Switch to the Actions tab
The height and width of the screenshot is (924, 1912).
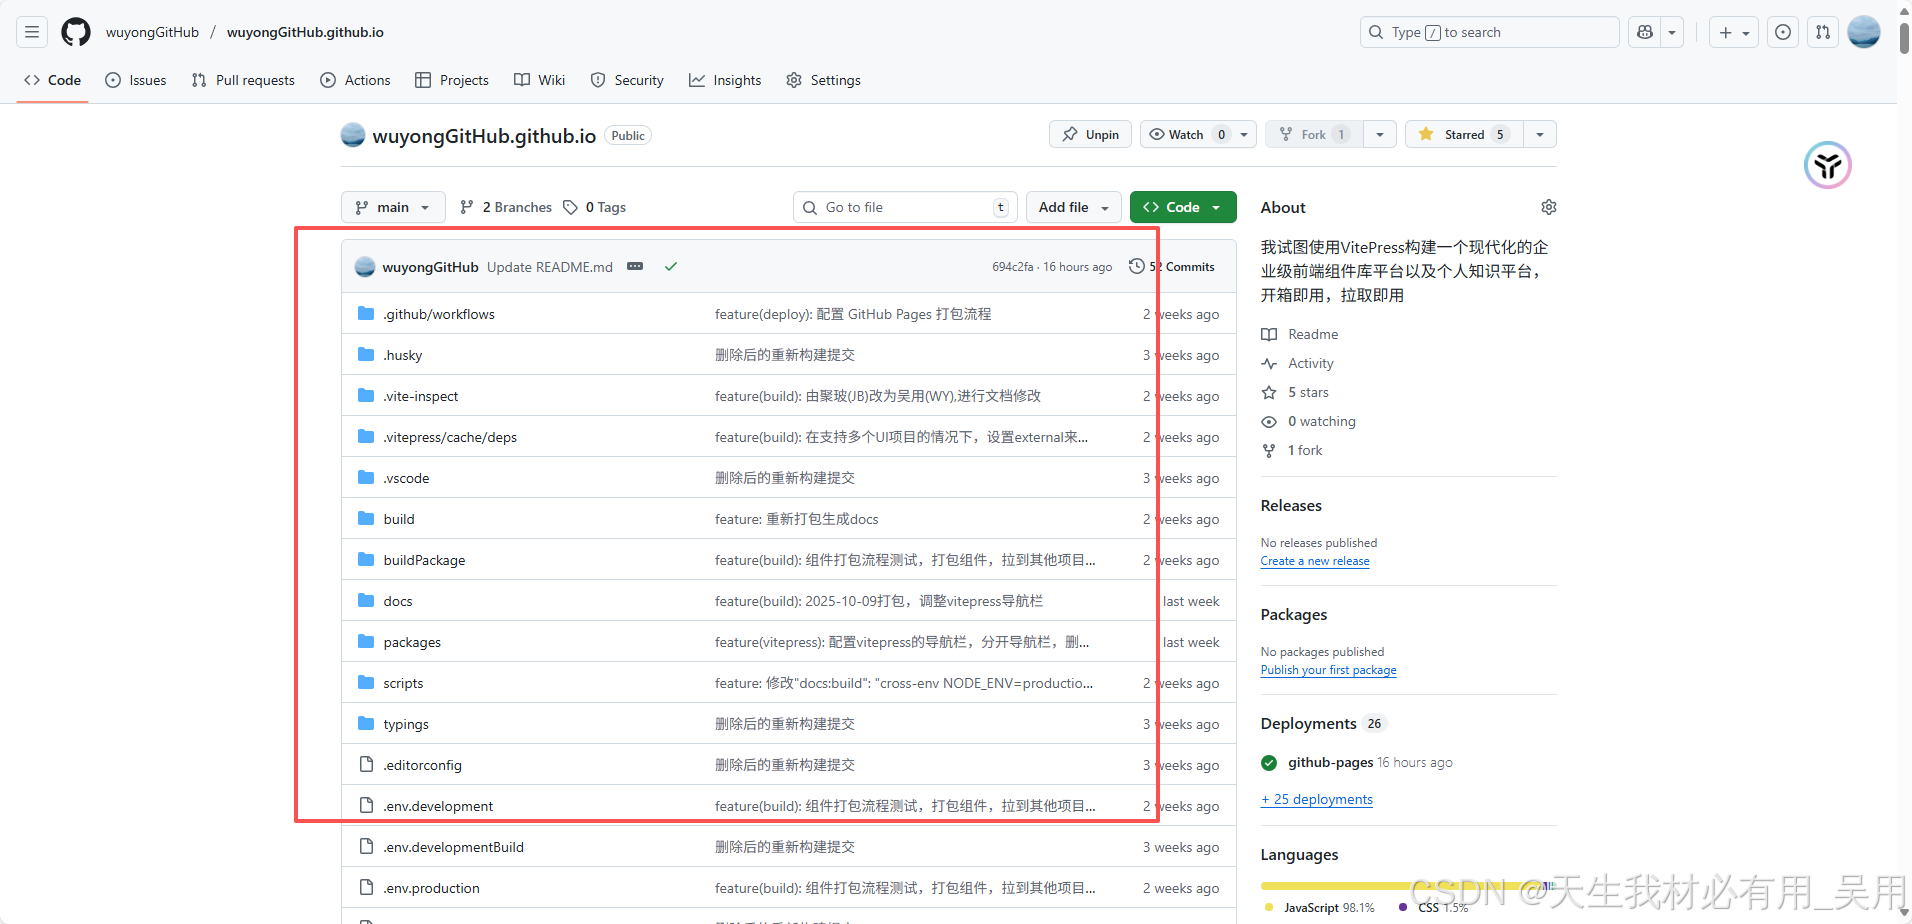tap(355, 80)
